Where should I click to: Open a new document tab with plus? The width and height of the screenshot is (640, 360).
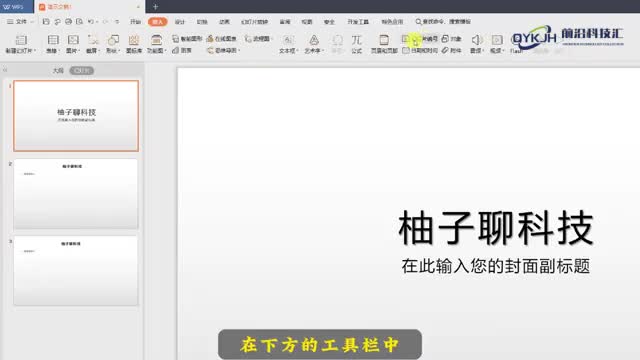tap(156, 7)
